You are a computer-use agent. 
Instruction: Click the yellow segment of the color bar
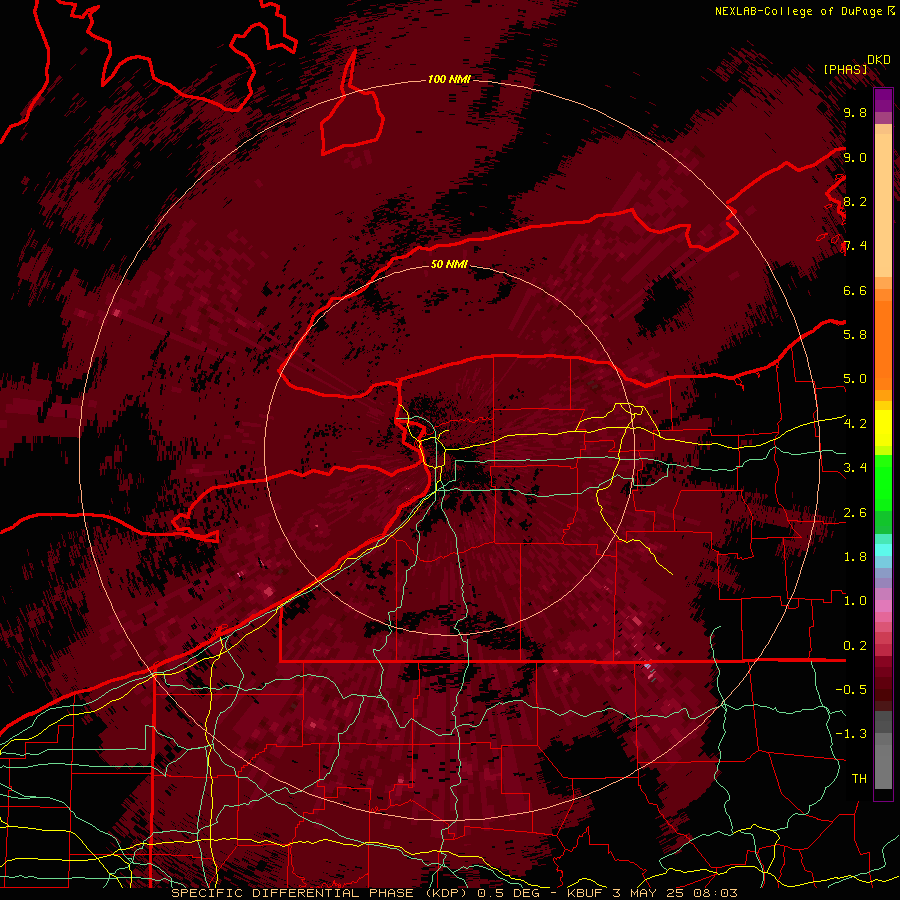click(883, 428)
